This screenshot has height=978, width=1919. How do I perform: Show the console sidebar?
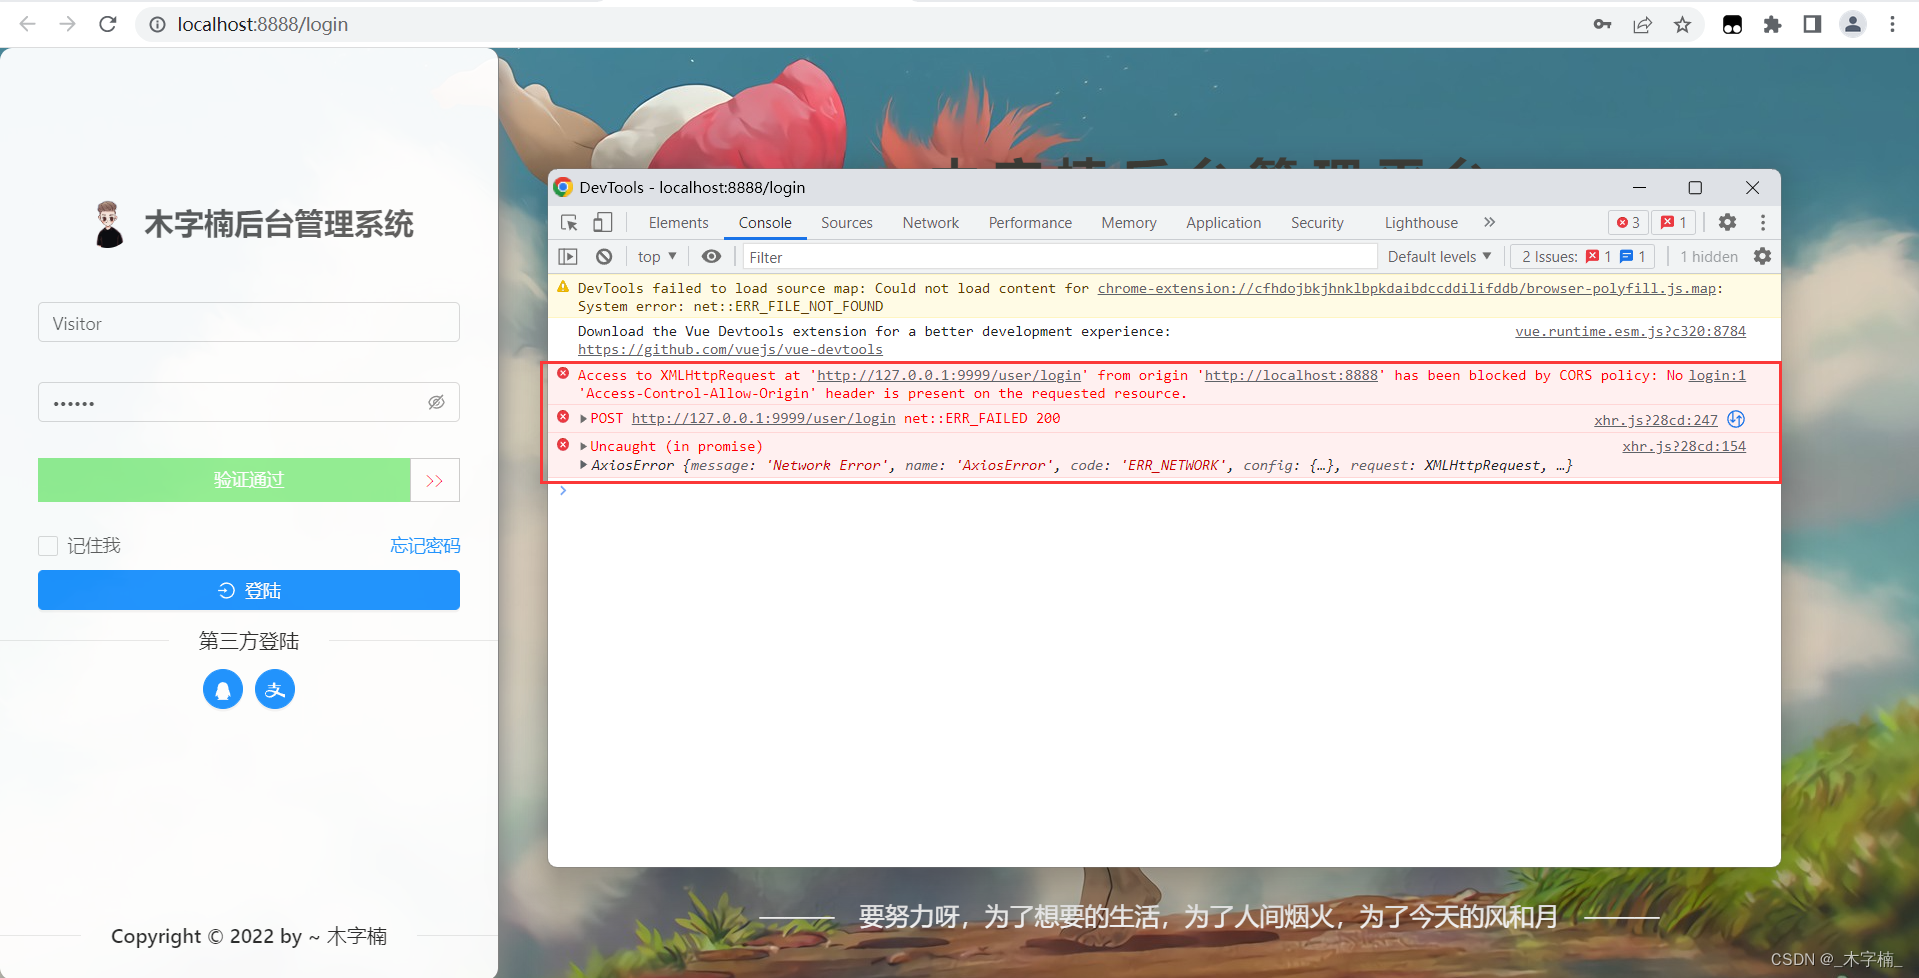click(568, 256)
